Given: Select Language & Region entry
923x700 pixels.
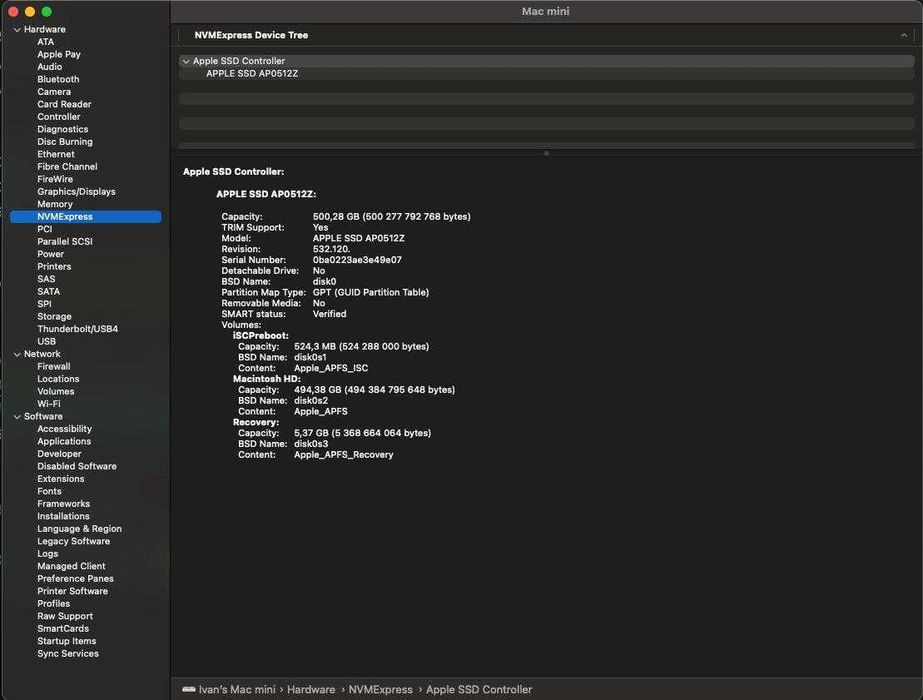Looking at the screenshot, I should (x=79, y=529).
